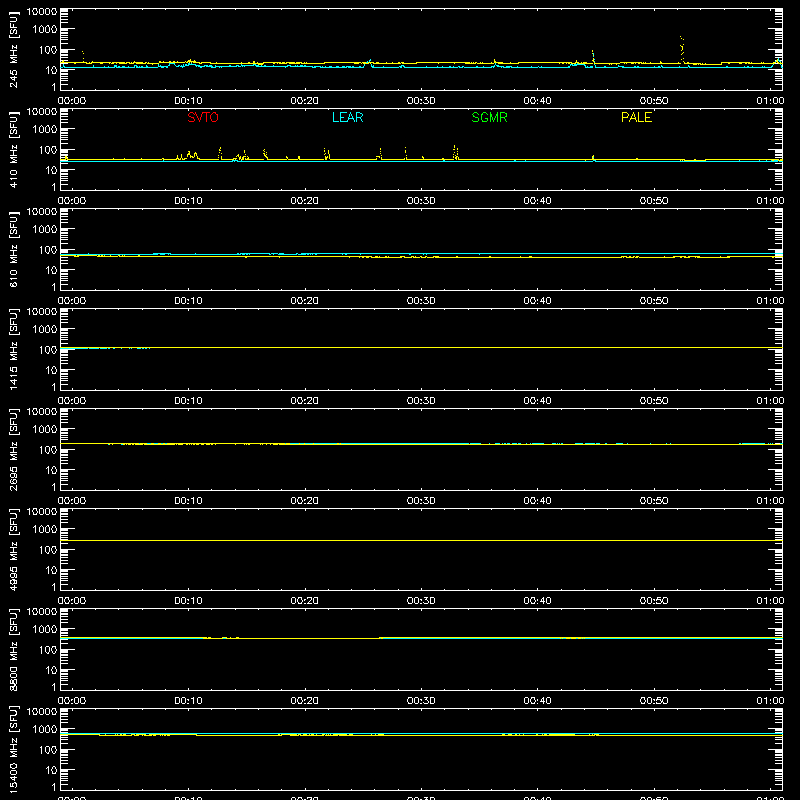Click the 00:50 time label under 245 MHz panel
The image size is (800, 800).
(654, 101)
